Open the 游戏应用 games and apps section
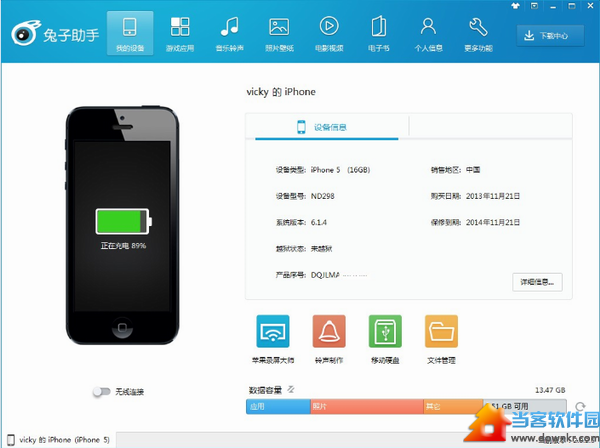Image resolution: width=600 pixels, height=448 pixels. (180, 33)
